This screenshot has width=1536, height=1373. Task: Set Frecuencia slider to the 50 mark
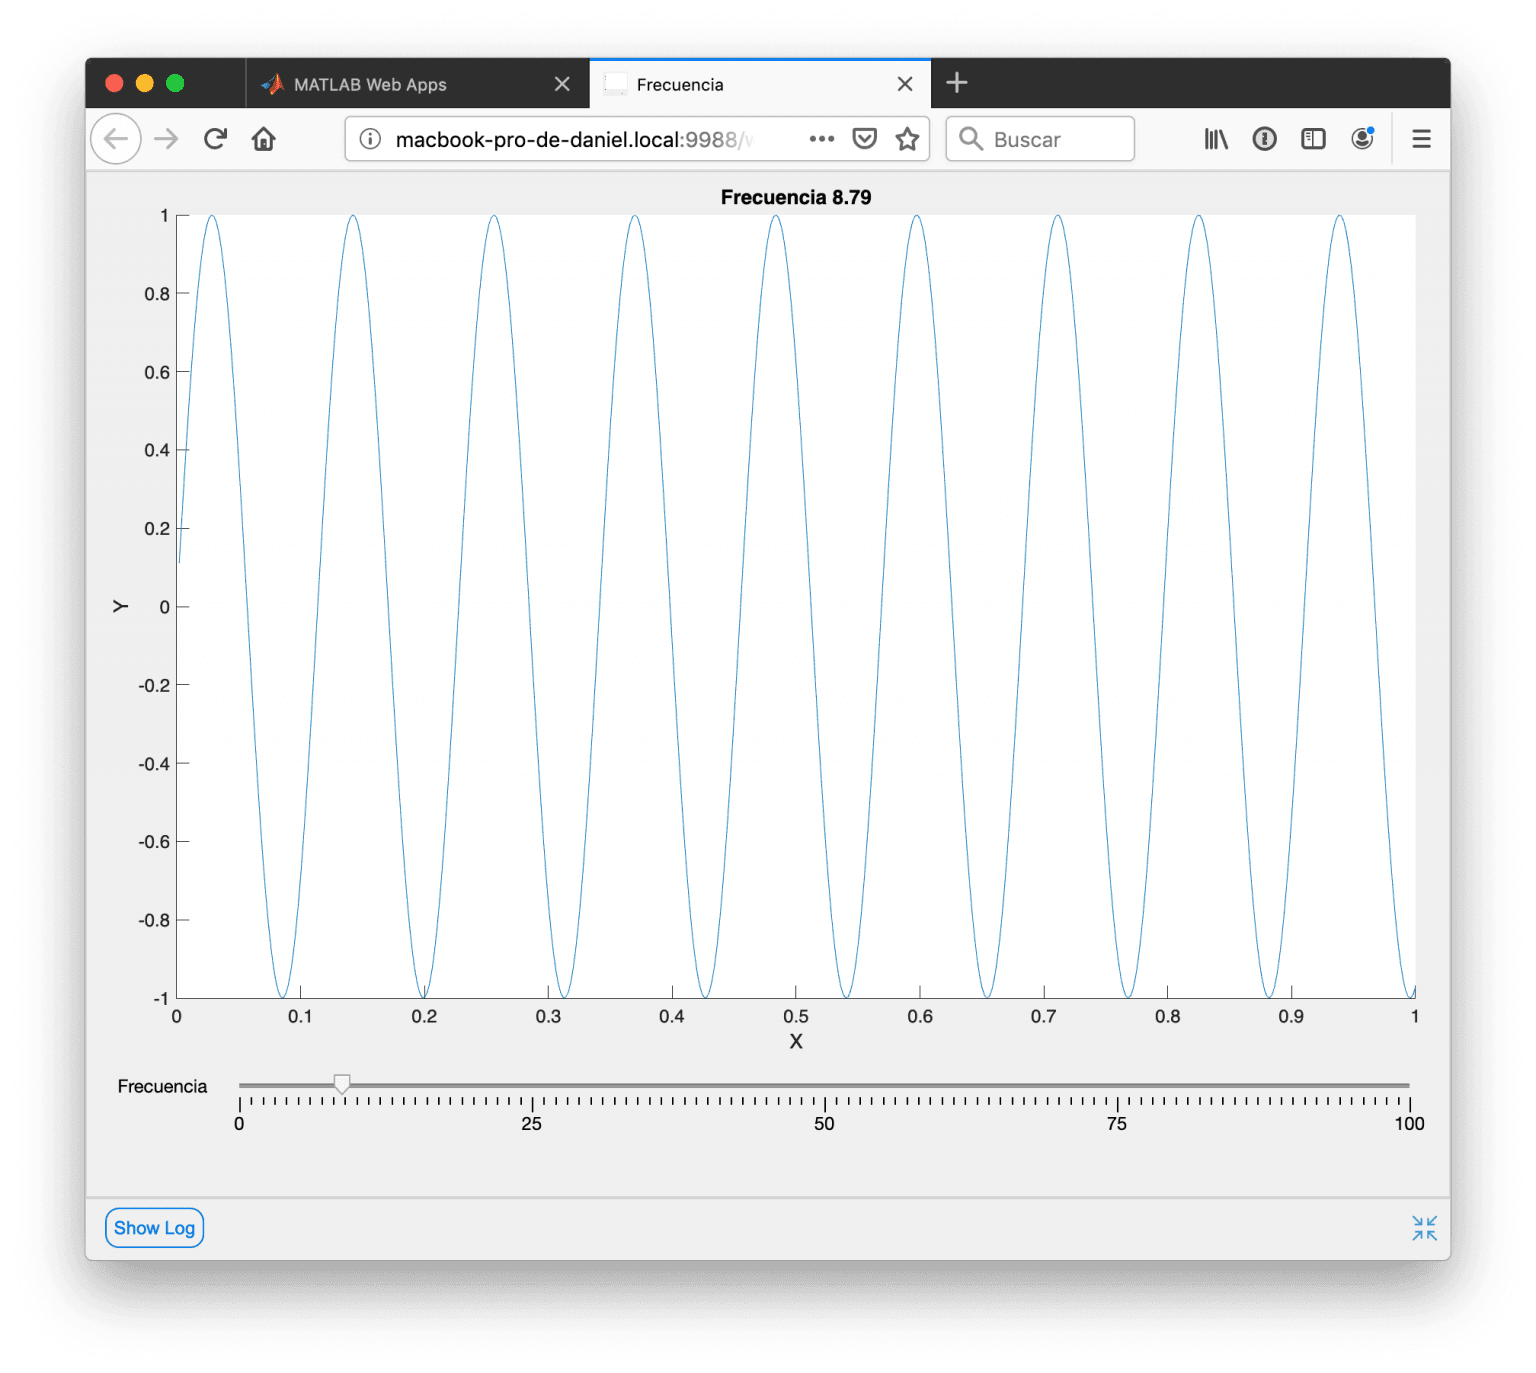(825, 1085)
